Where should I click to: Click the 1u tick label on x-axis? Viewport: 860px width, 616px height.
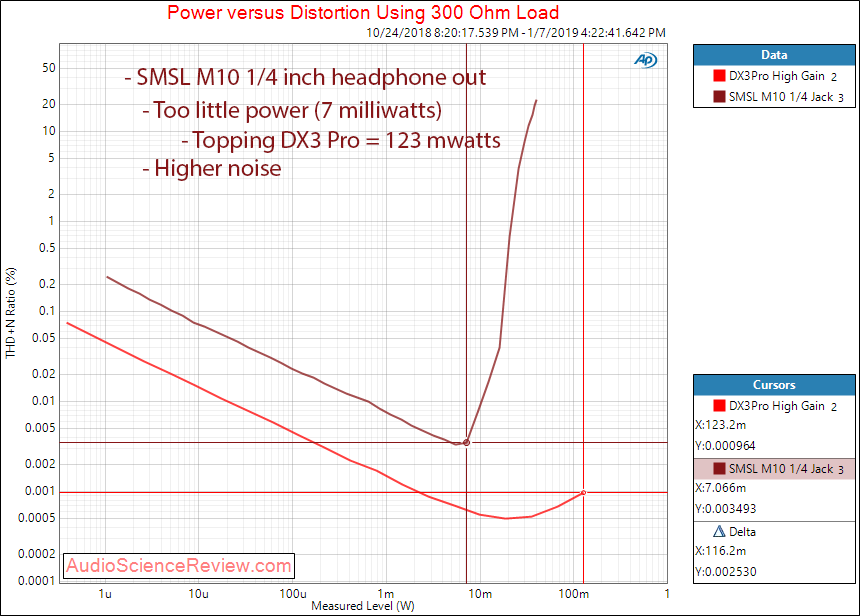[x=105, y=594]
